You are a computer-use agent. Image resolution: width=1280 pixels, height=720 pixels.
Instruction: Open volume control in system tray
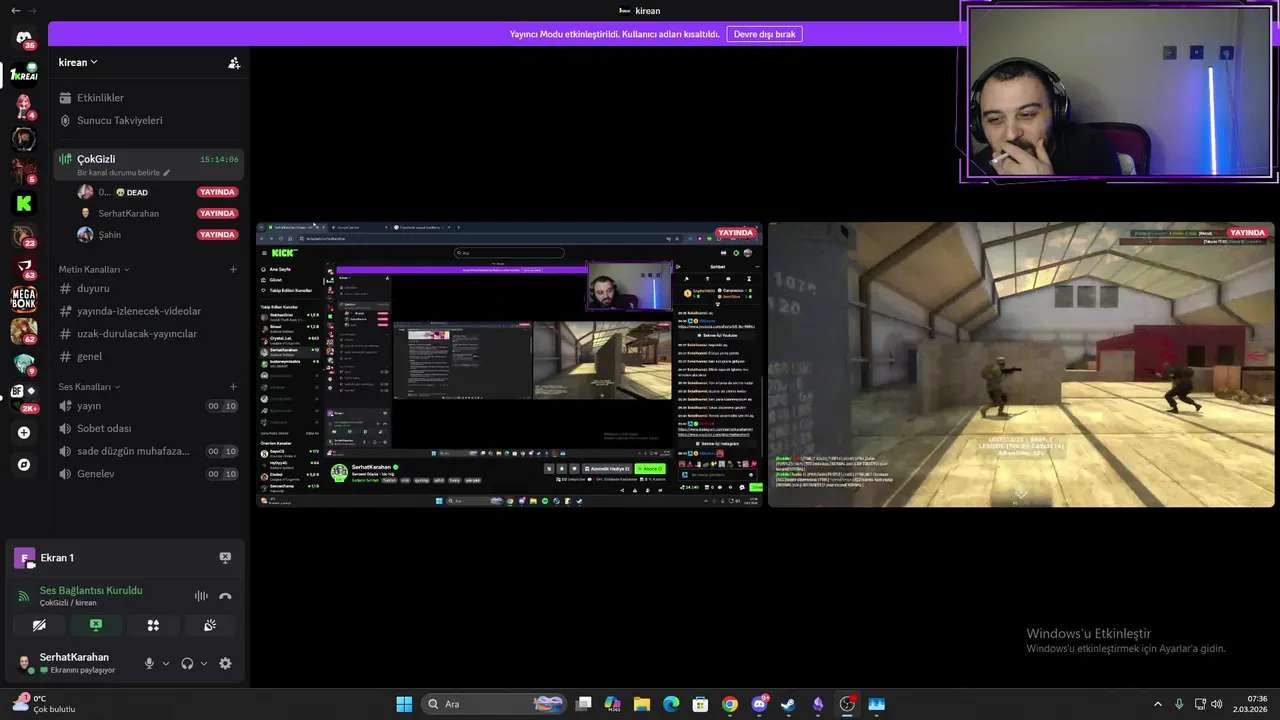click(x=1217, y=704)
